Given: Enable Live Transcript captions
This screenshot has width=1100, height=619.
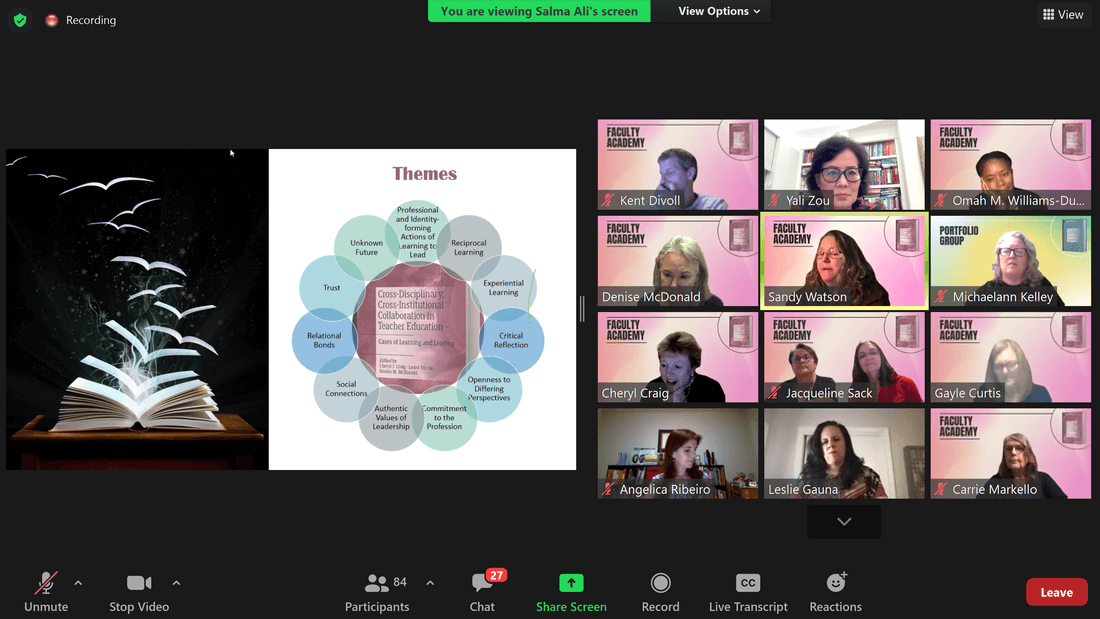Looking at the screenshot, I should [x=747, y=583].
